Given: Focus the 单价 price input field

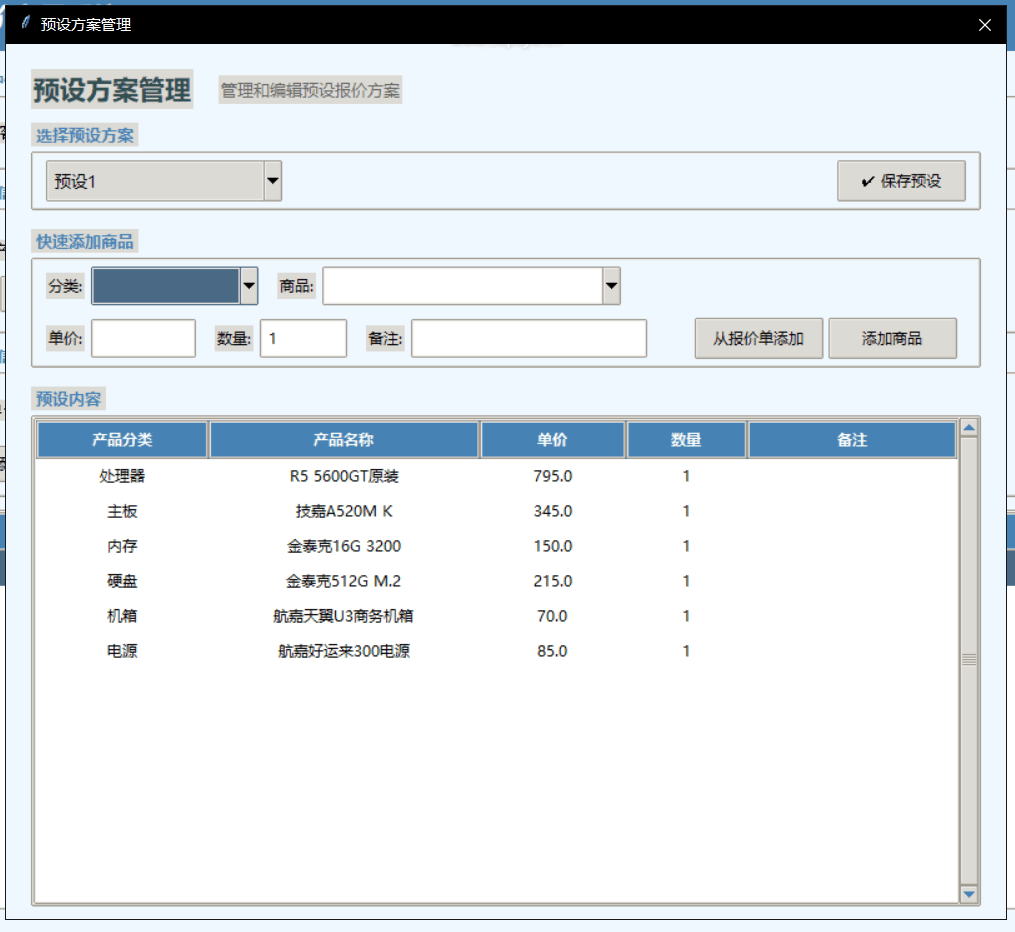Looking at the screenshot, I should 143,339.
